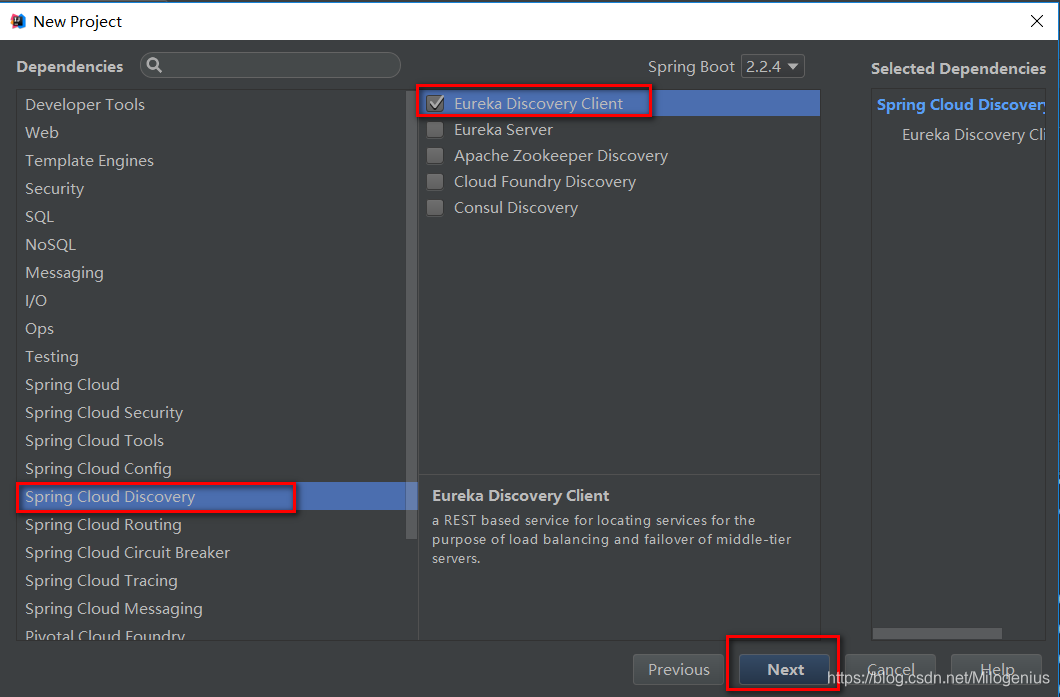Open the Spring Boot version dropdown
The image size is (1060, 697).
click(x=773, y=66)
